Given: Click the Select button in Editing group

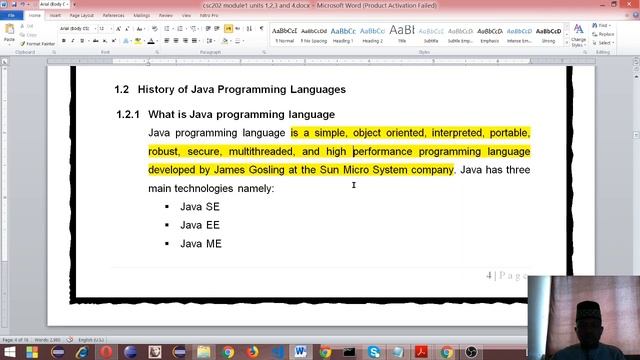Looking at the screenshot, I should point(603,43).
